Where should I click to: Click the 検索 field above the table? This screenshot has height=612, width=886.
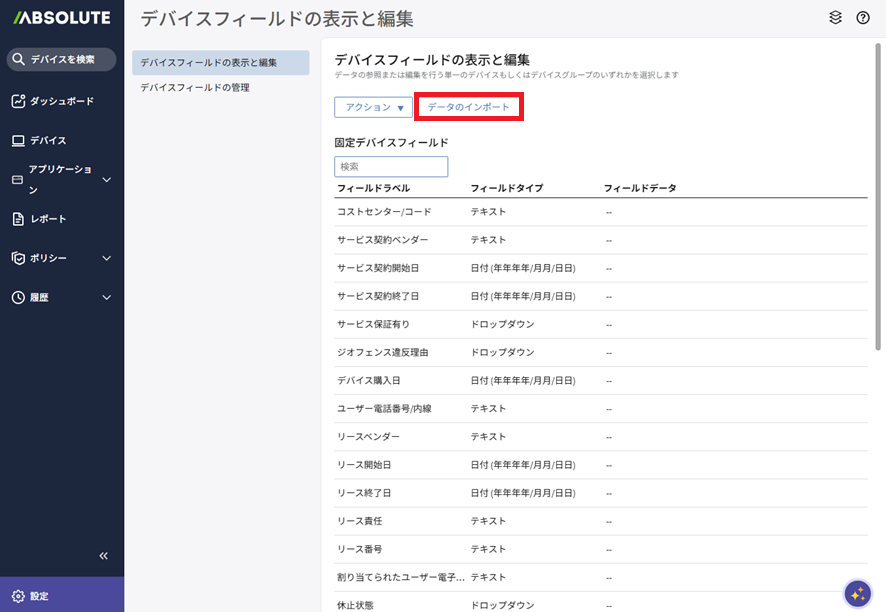pos(391,167)
